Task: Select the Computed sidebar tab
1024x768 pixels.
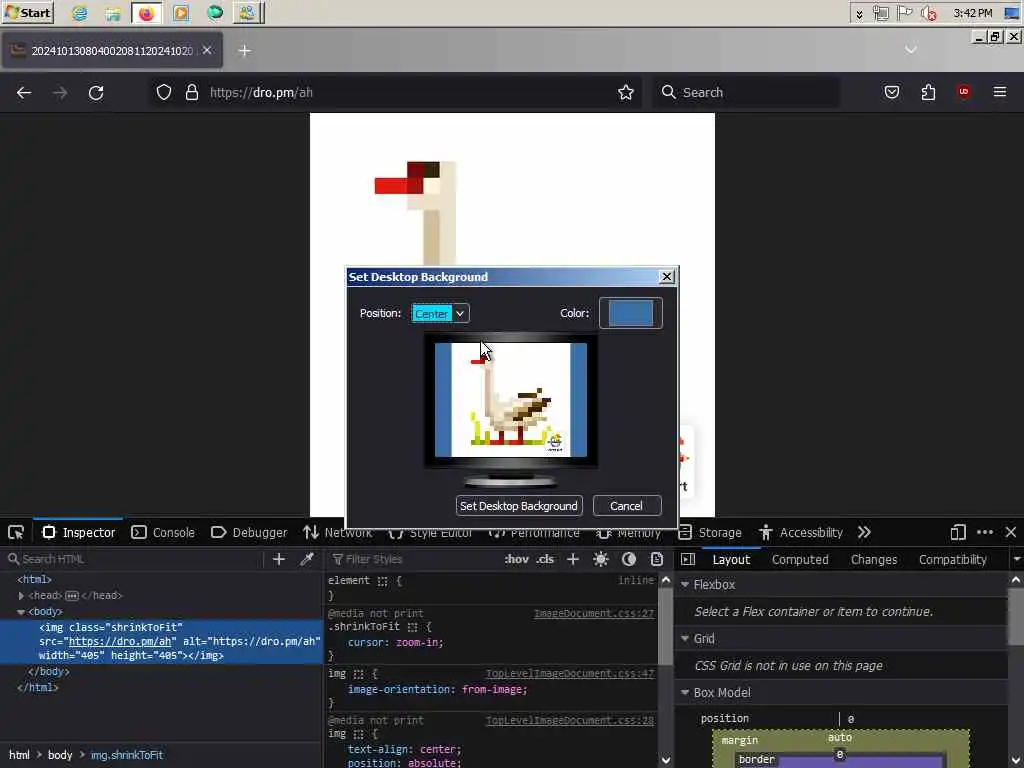Action: tap(800, 560)
